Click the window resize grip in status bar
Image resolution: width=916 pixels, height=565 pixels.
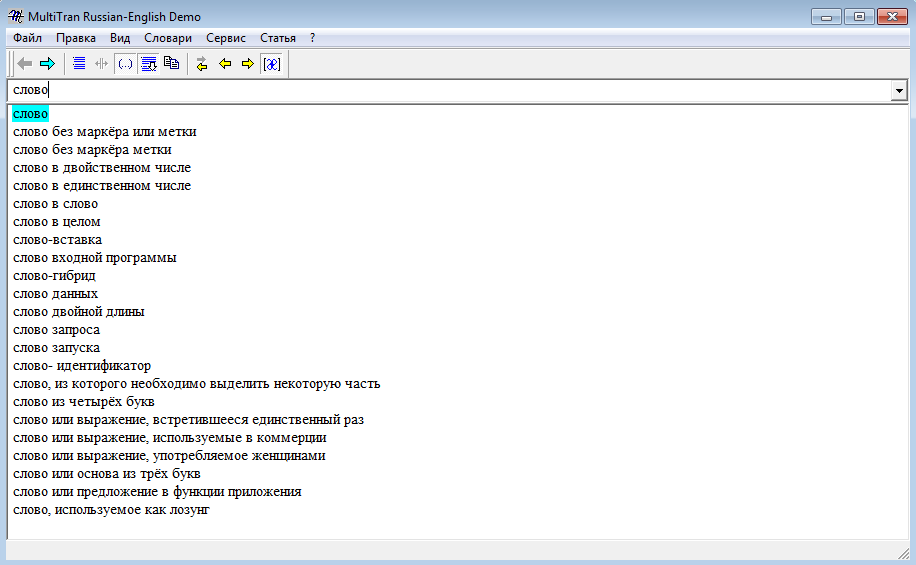click(x=903, y=552)
